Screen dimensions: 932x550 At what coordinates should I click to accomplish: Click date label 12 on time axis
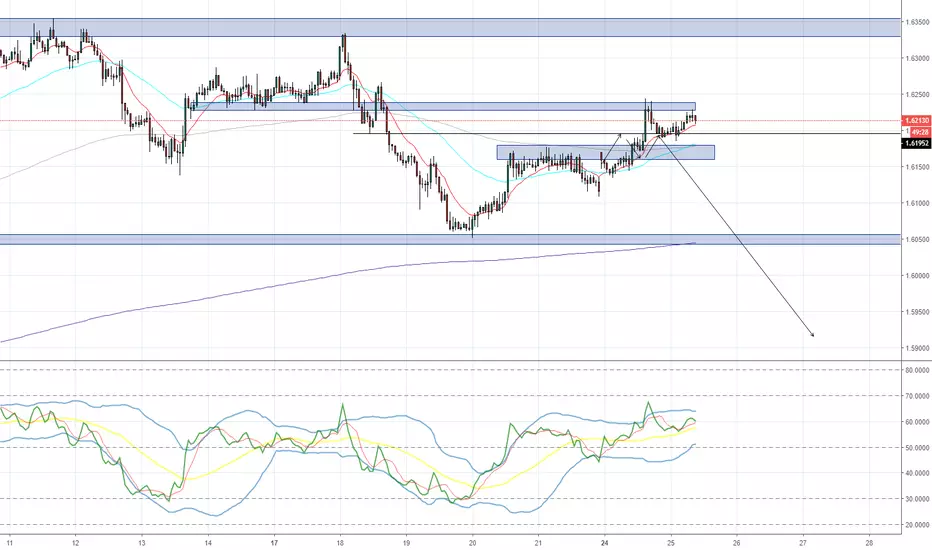tap(75, 543)
